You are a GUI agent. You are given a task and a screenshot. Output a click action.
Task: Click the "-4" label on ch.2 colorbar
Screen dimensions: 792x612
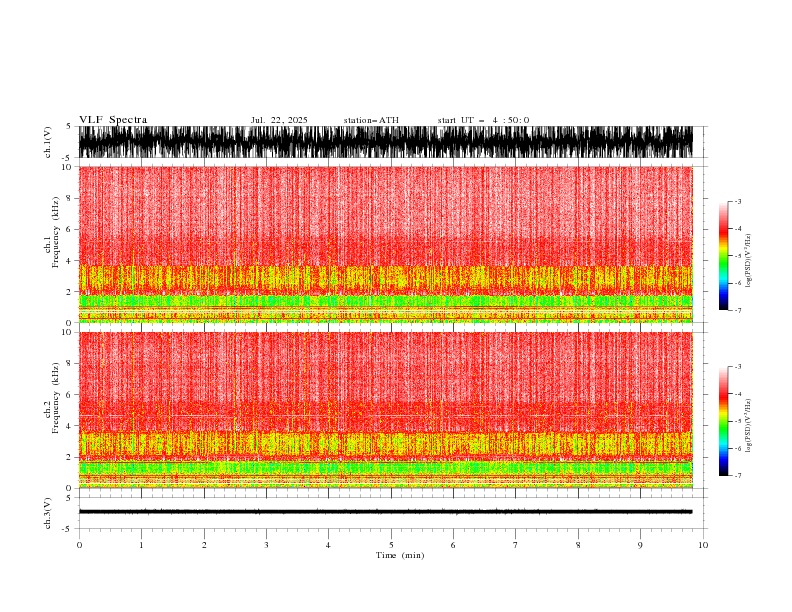pyautogui.click(x=738, y=394)
